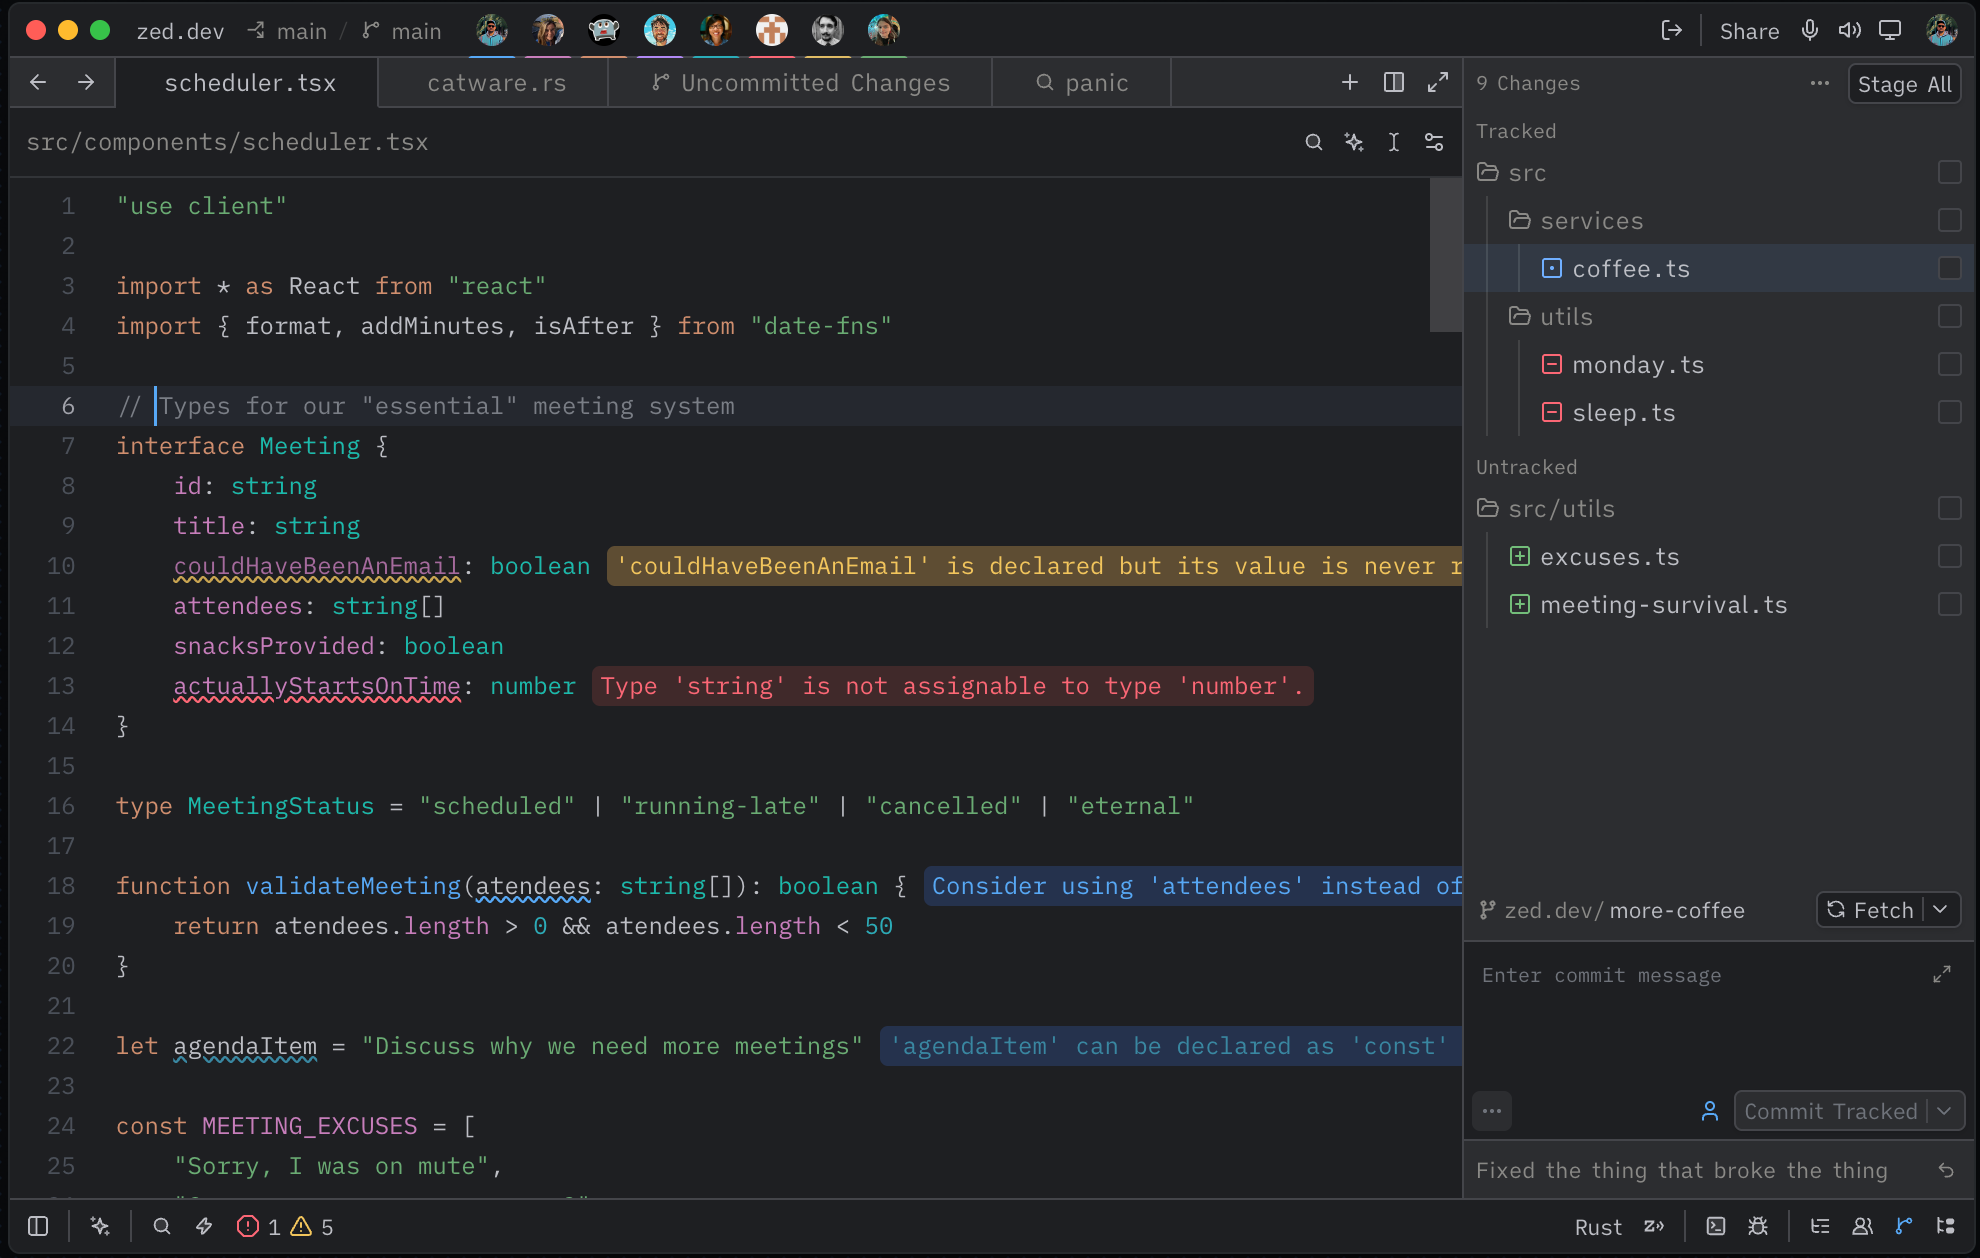Click the Stage All button

(x=1904, y=84)
